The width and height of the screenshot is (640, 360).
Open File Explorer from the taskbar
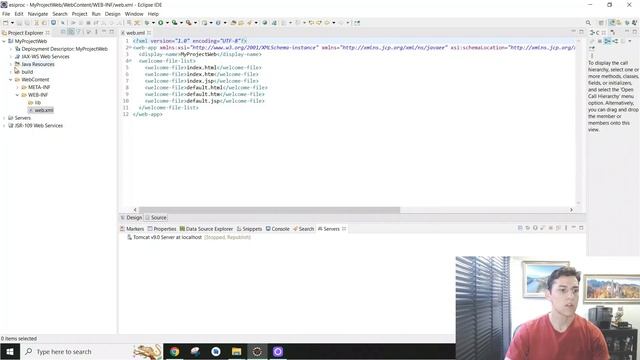point(236,351)
